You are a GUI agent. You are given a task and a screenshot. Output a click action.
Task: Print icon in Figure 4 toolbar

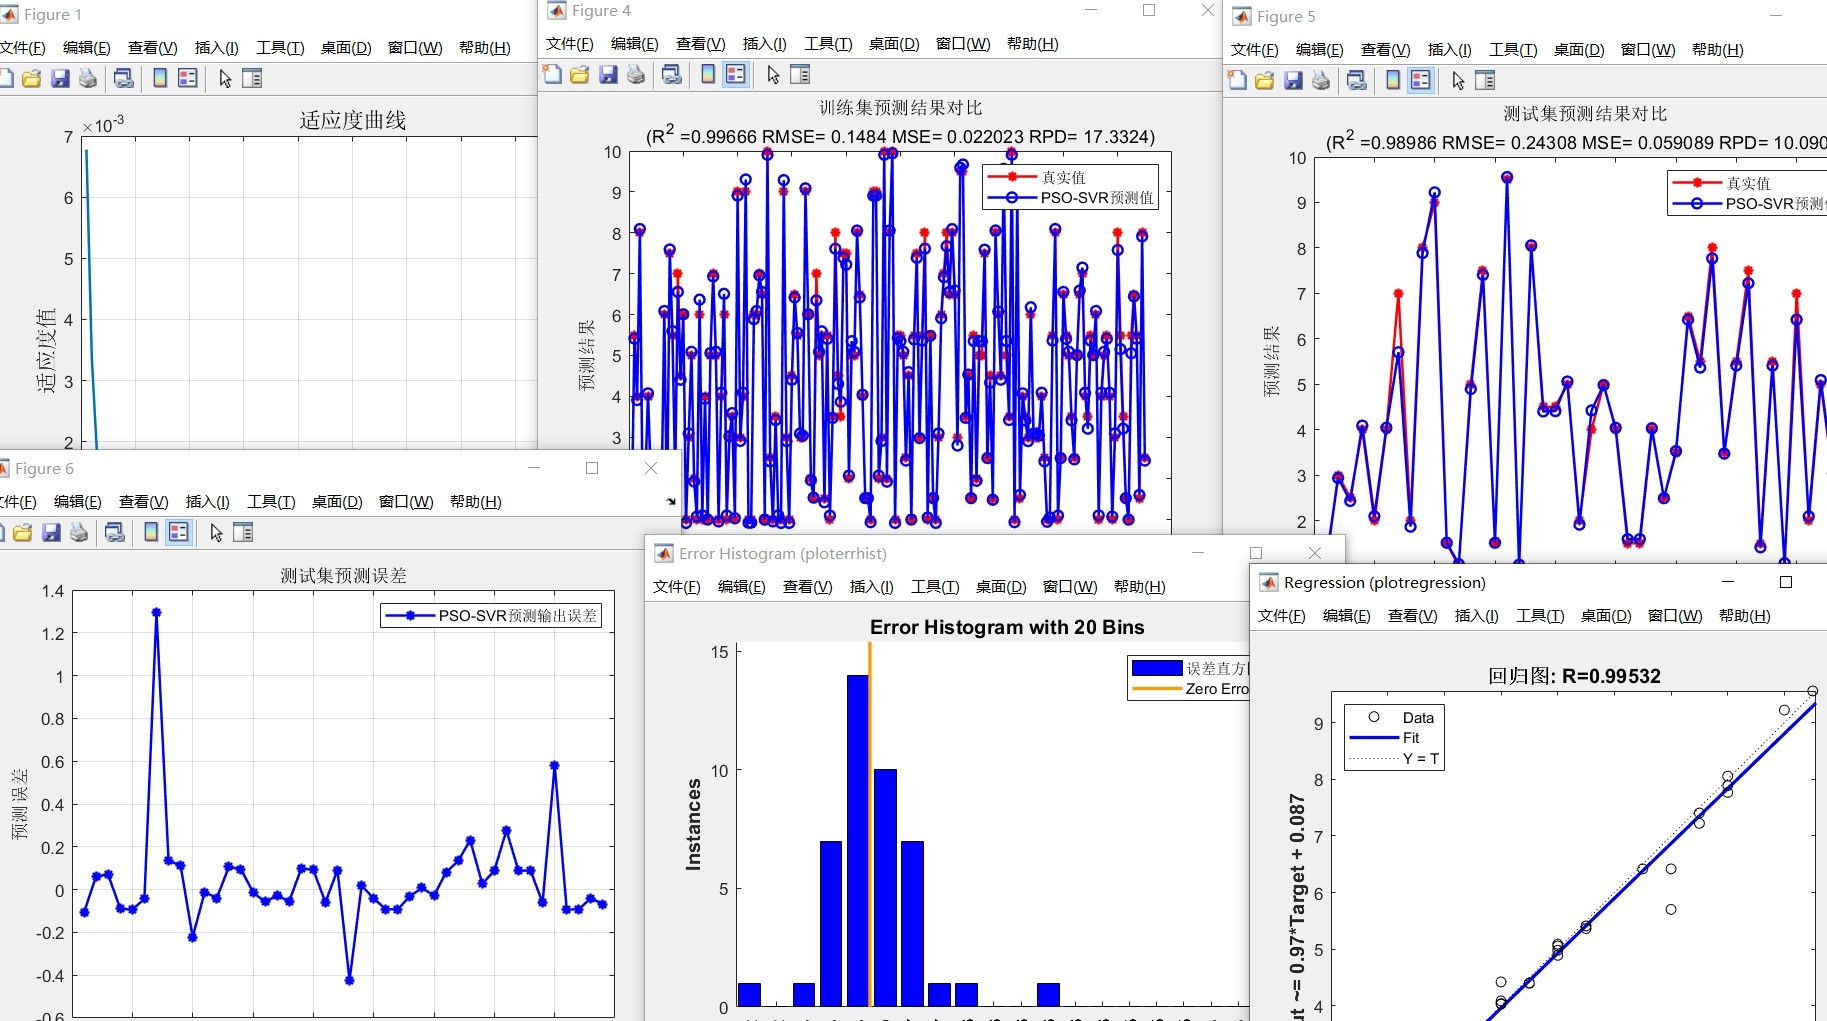point(636,74)
